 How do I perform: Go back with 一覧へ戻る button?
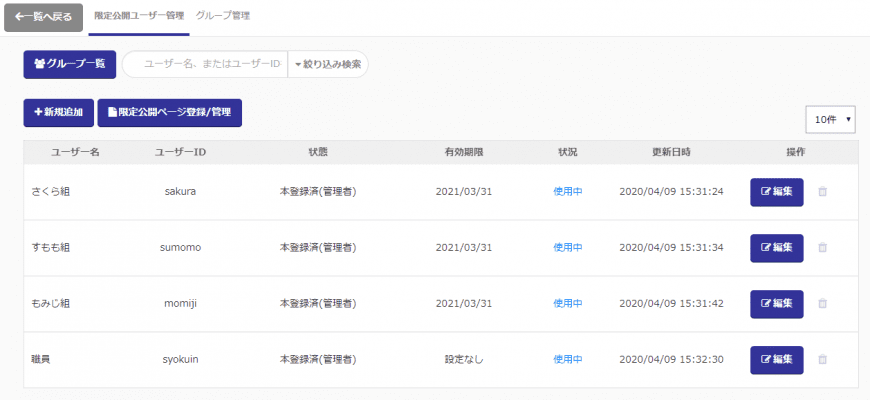coord(43,17)
